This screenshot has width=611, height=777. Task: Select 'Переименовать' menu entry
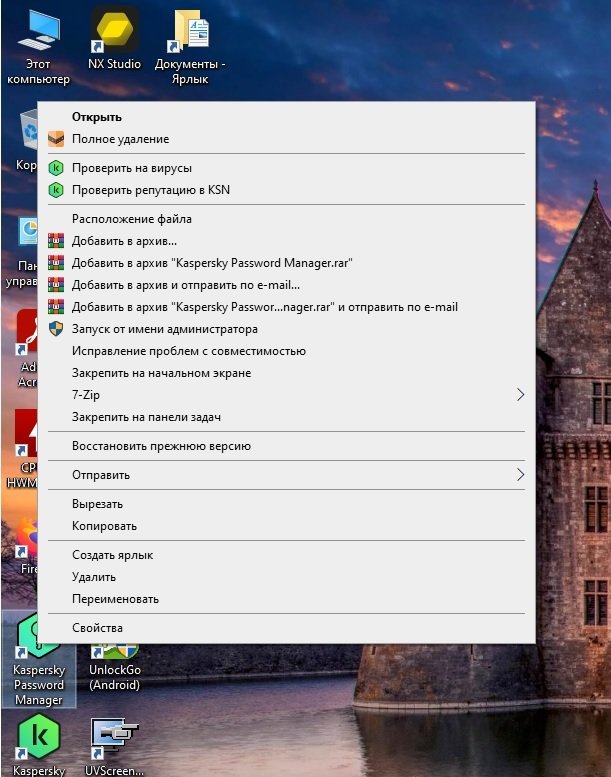click(286, 599)
